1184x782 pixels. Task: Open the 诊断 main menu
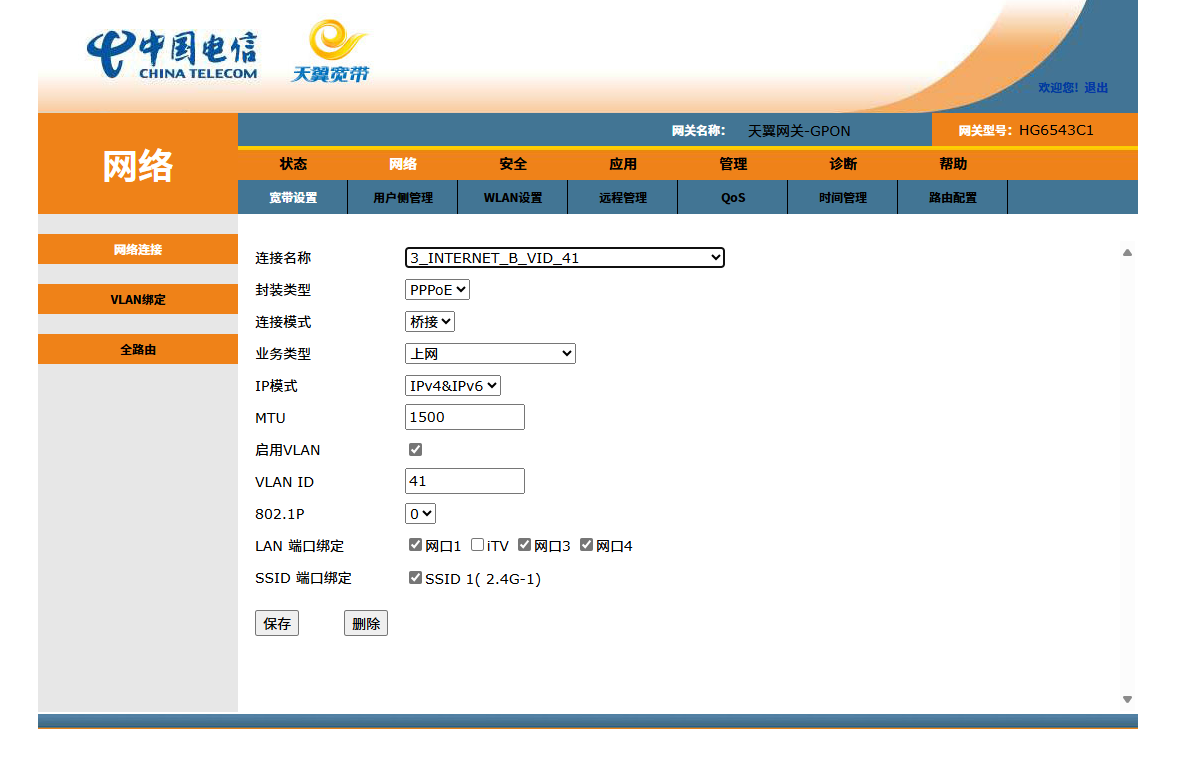pos(843,164)
